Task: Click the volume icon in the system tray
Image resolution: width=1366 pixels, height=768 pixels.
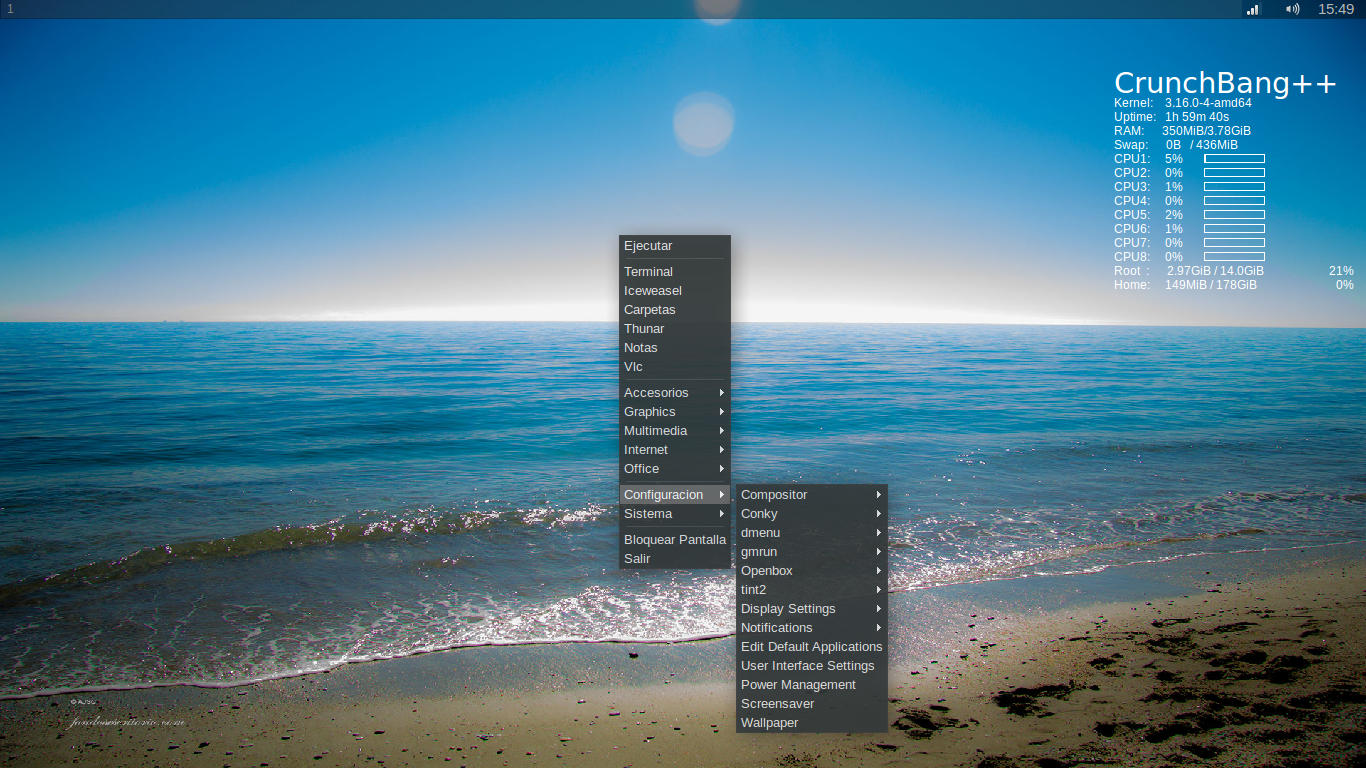Action: [1291, 9]
